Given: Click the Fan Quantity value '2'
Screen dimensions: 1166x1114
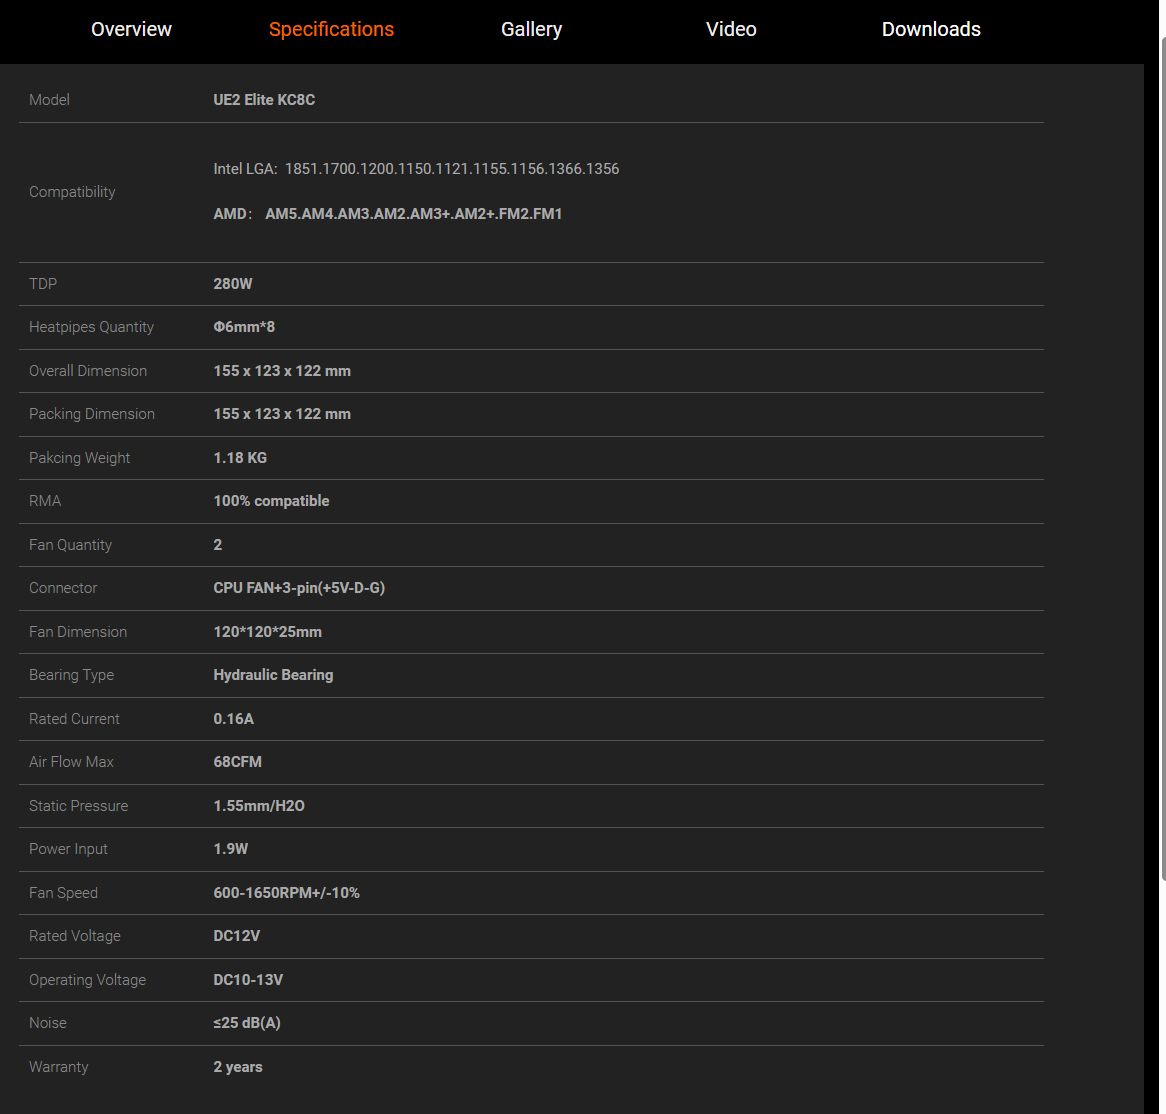Looking at the screenshot, I should coord(218,545).
